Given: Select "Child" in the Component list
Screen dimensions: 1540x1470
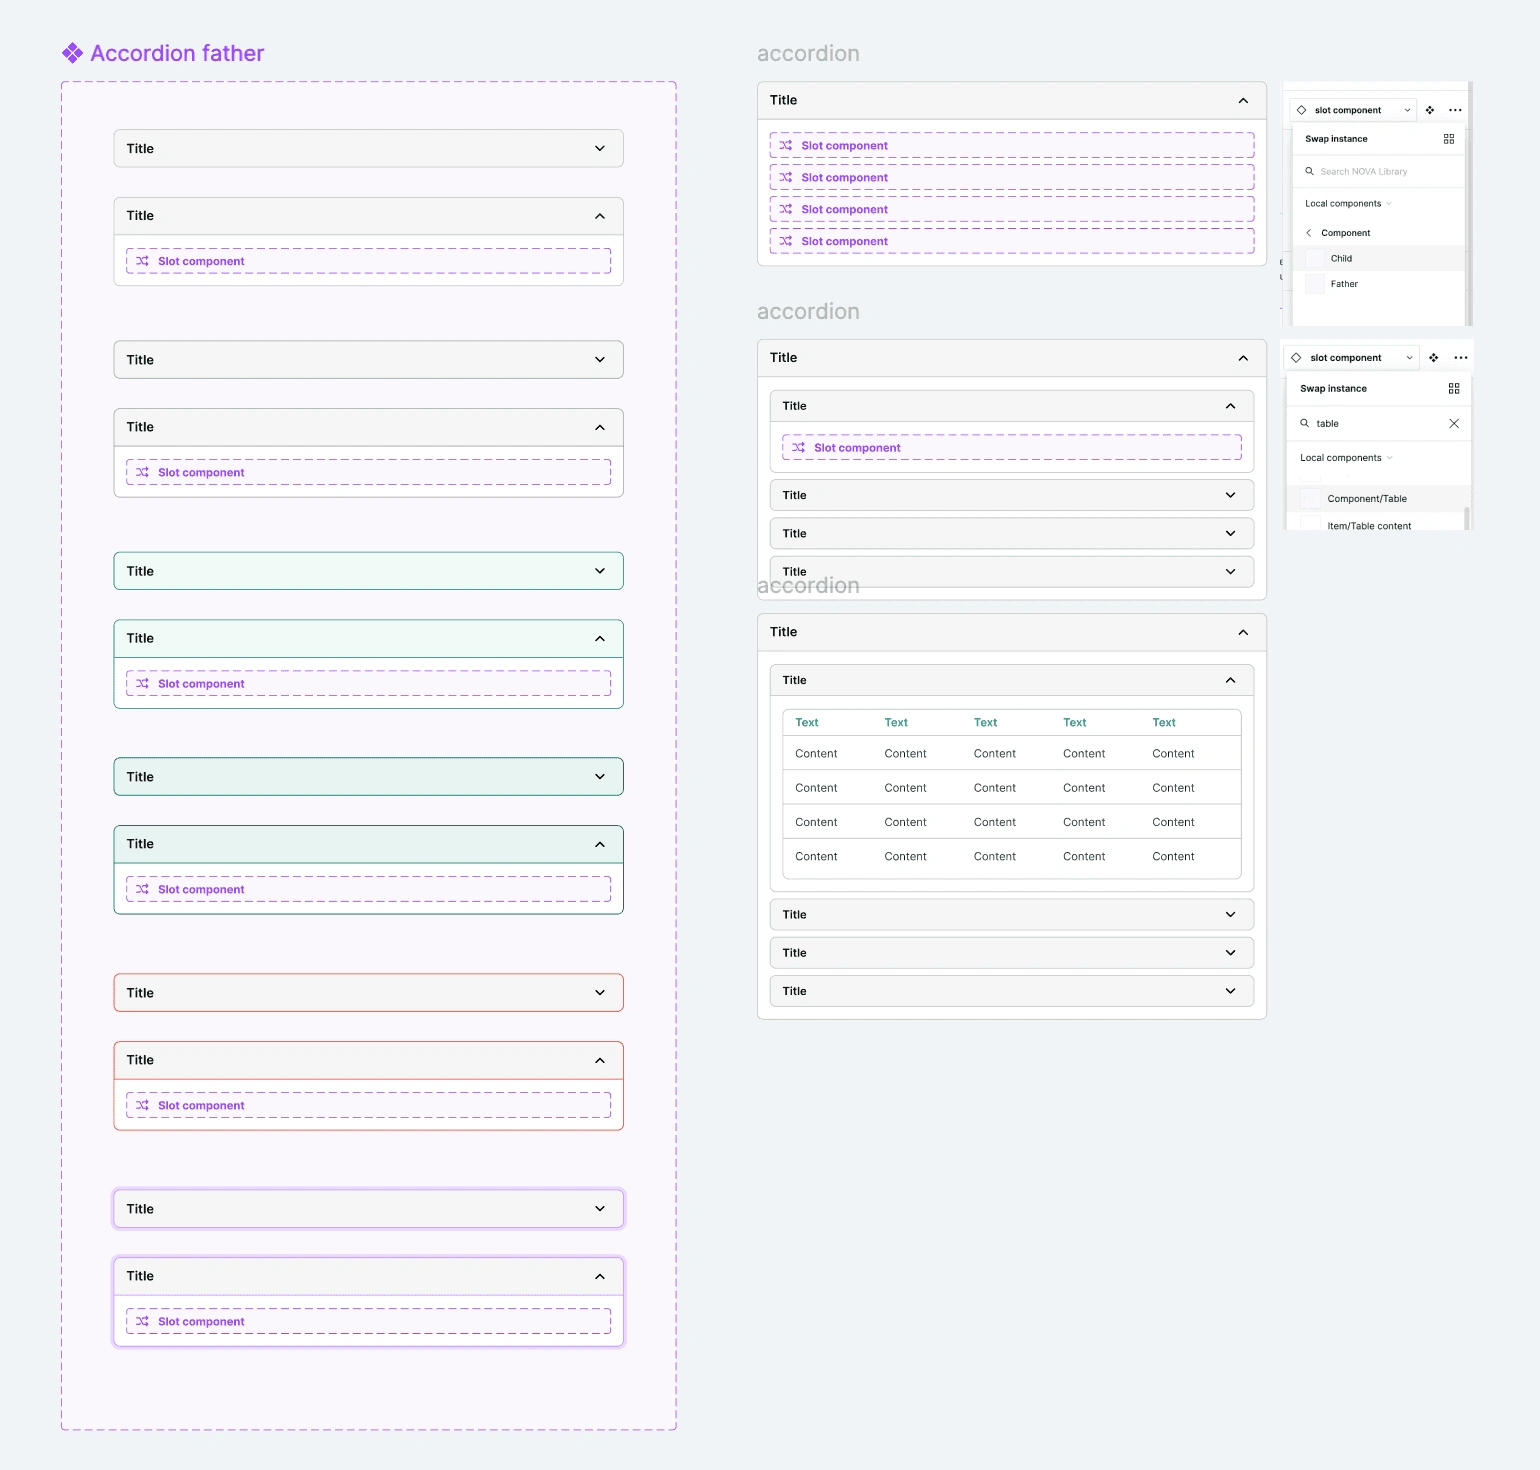Looking at the screenshot, I should [1341, 258].
